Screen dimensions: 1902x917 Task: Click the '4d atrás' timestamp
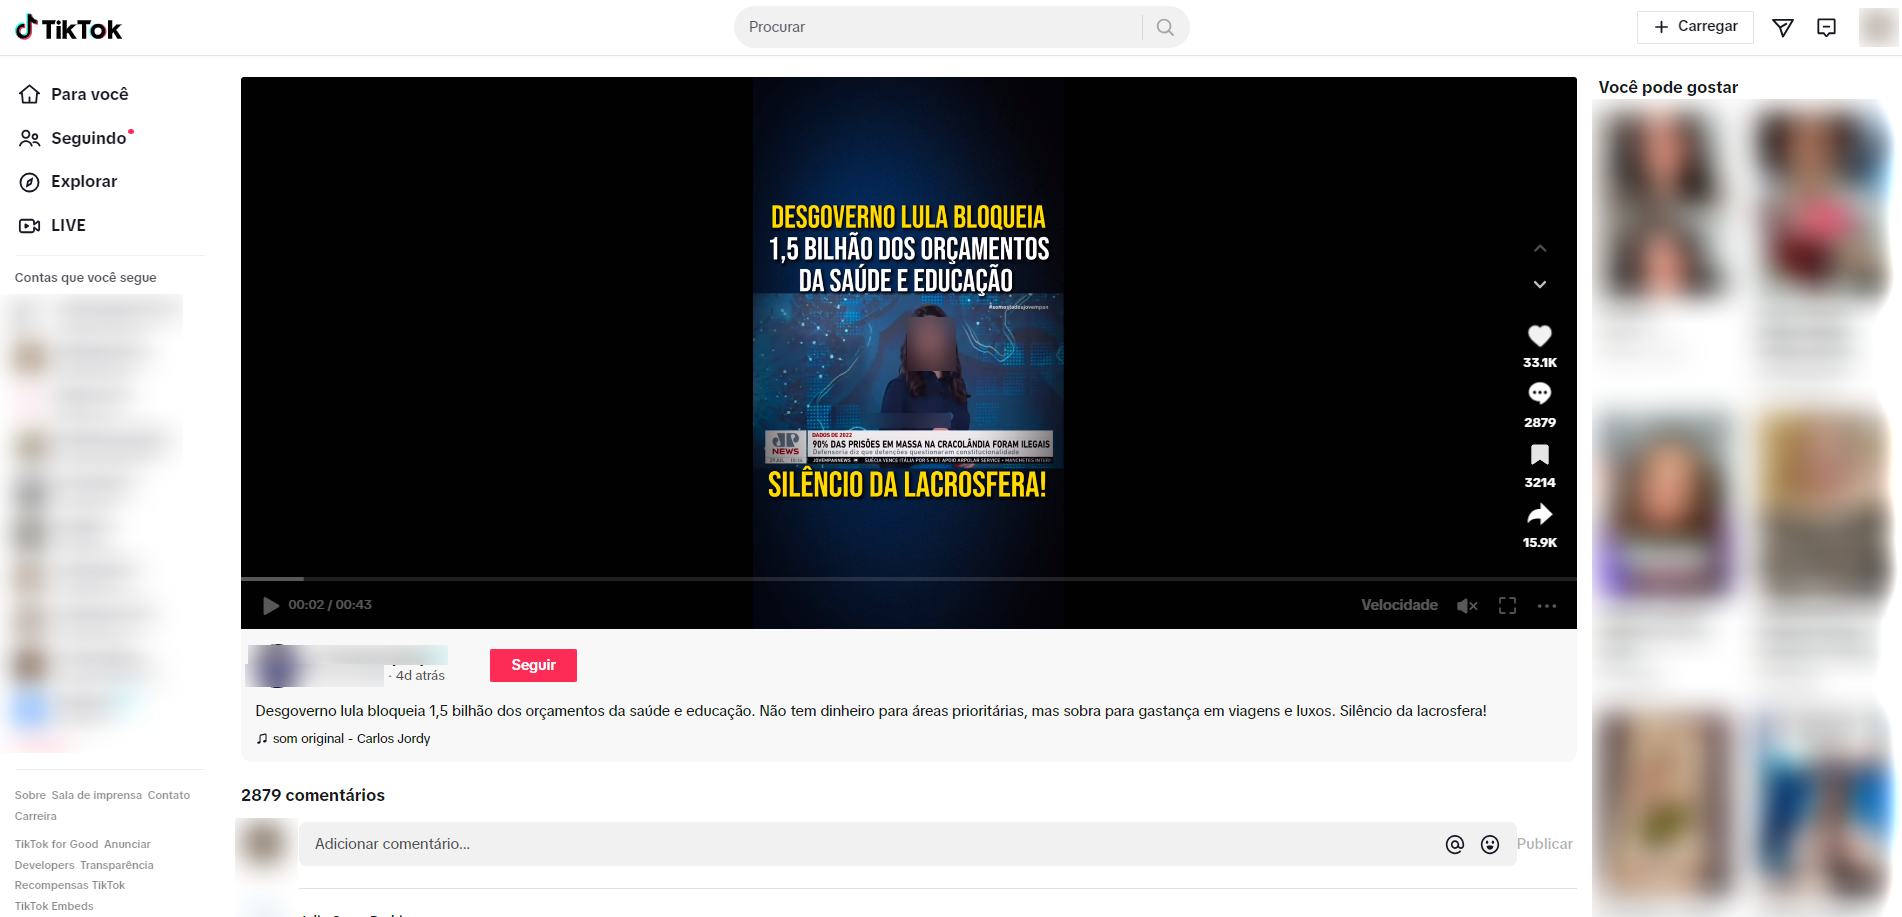pos(420,676)
